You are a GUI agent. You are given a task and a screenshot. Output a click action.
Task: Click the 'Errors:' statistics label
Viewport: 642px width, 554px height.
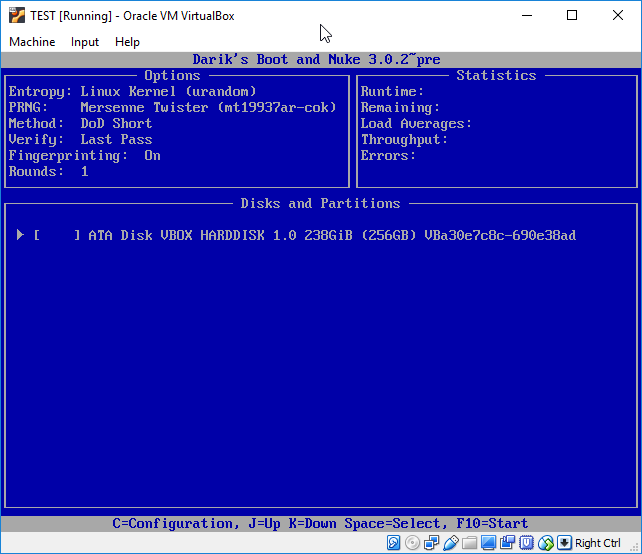pyautogui.click(x=388, y=156)
